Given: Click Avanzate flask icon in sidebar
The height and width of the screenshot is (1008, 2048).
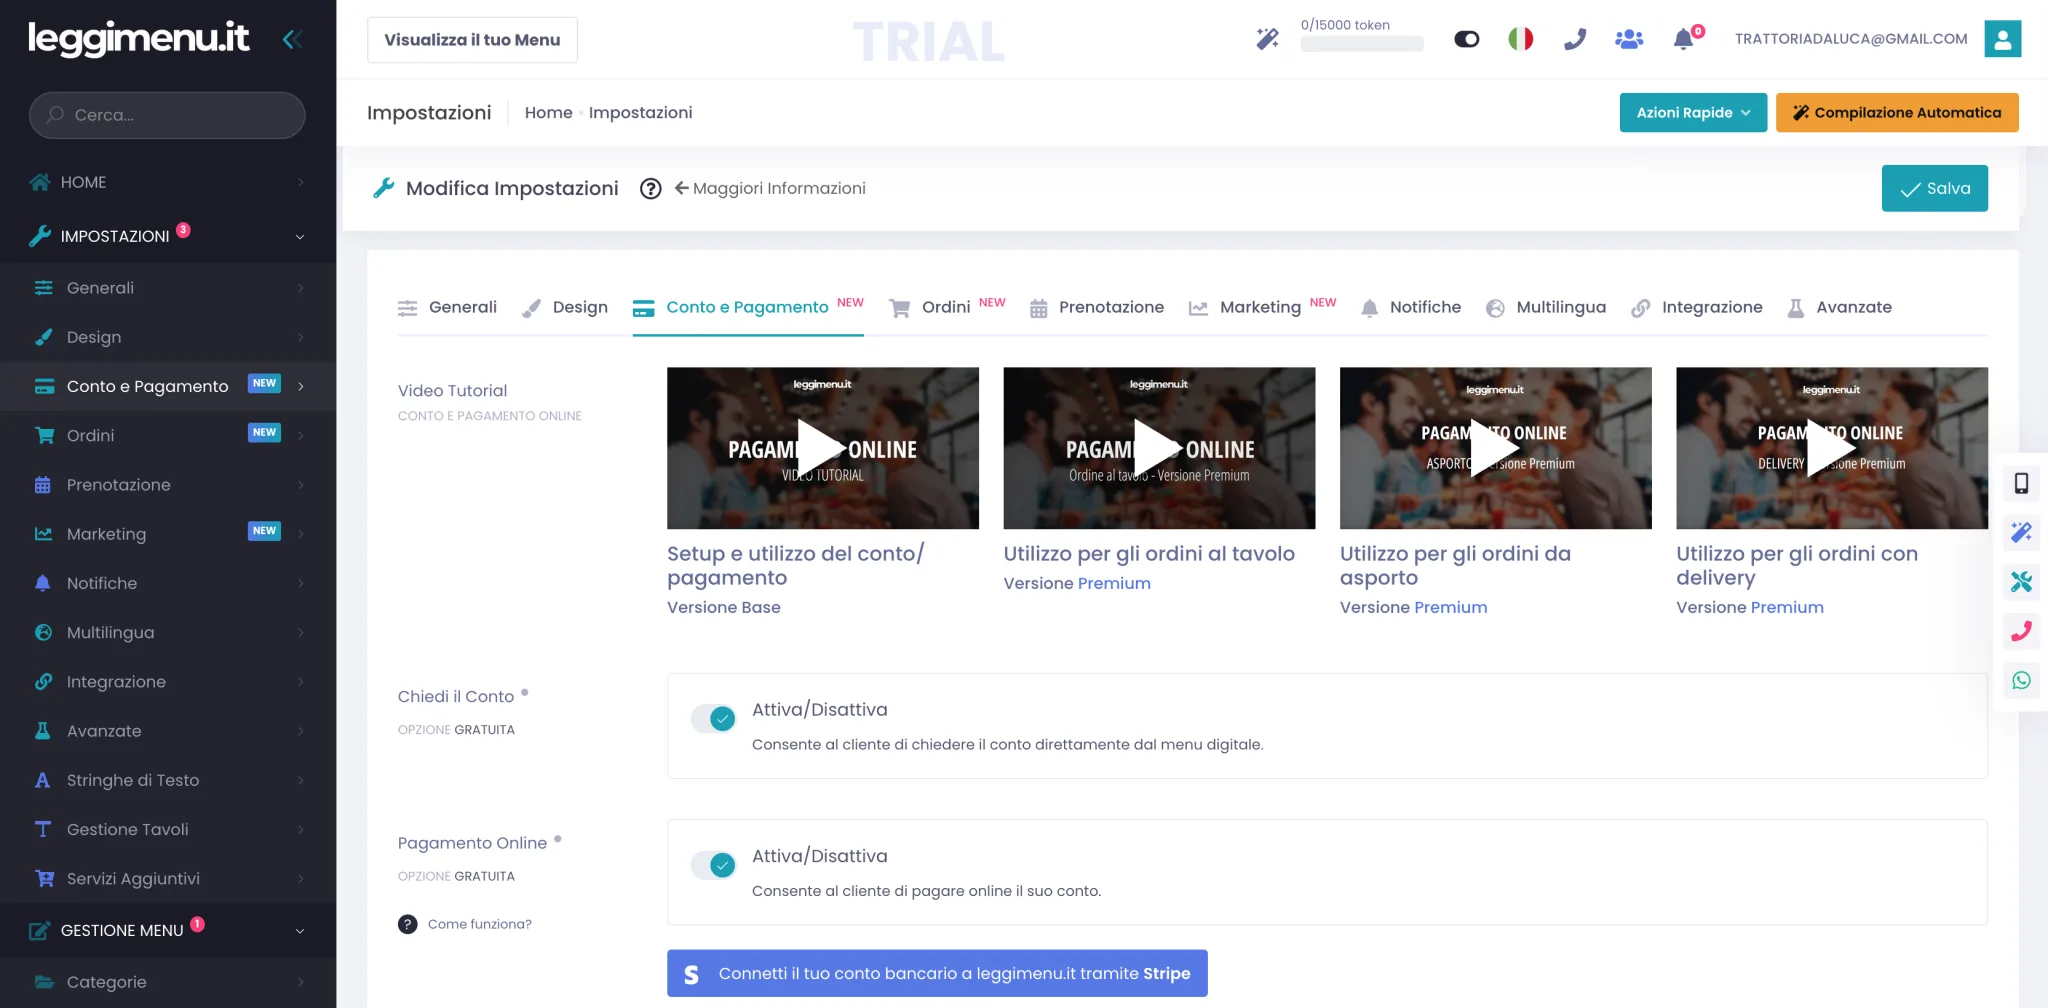Looking at the screenshot, I should (x=43, y=731).
